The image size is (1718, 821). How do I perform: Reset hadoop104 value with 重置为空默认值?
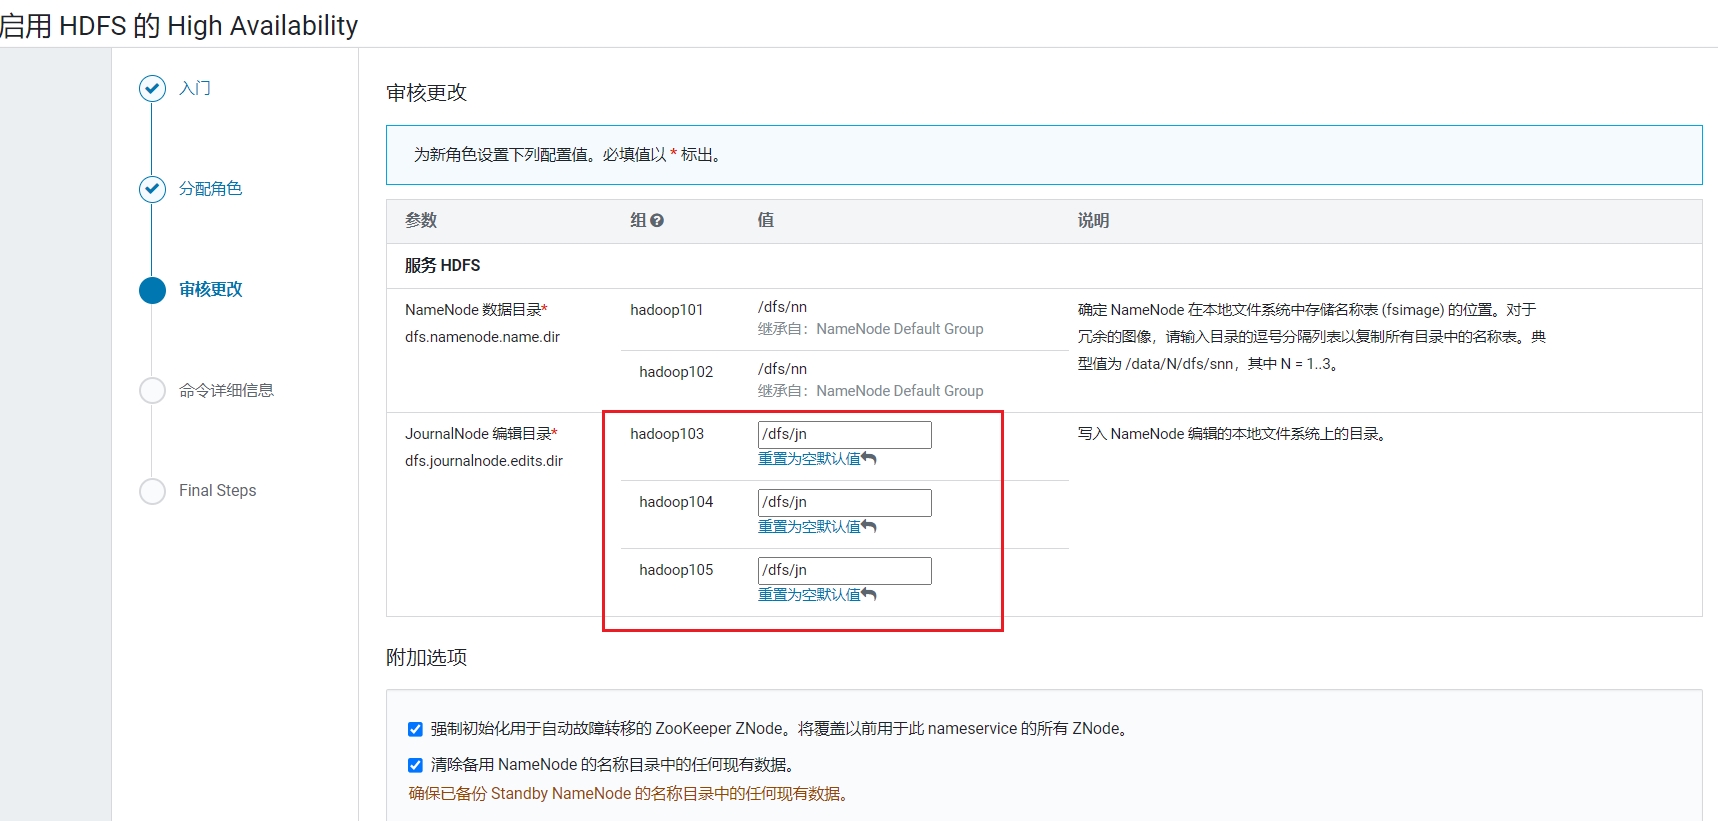pyautogui.click(x=817, y=527)
